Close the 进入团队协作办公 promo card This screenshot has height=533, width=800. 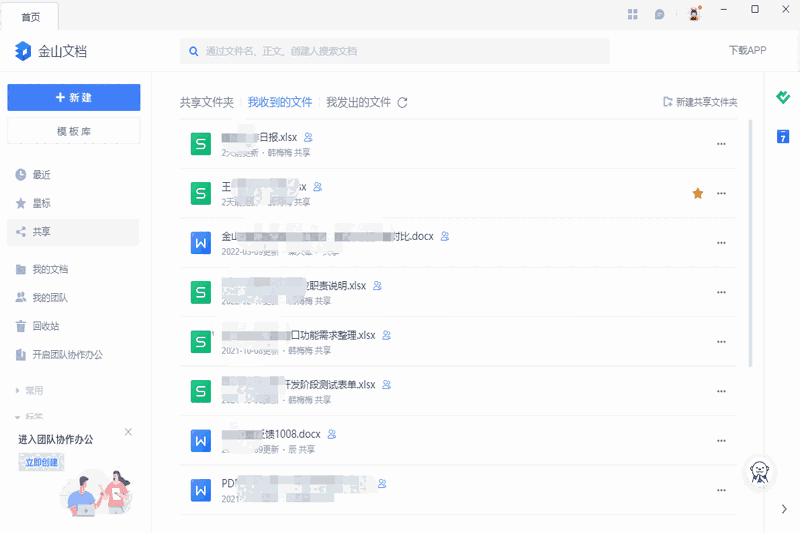(128, 432)
